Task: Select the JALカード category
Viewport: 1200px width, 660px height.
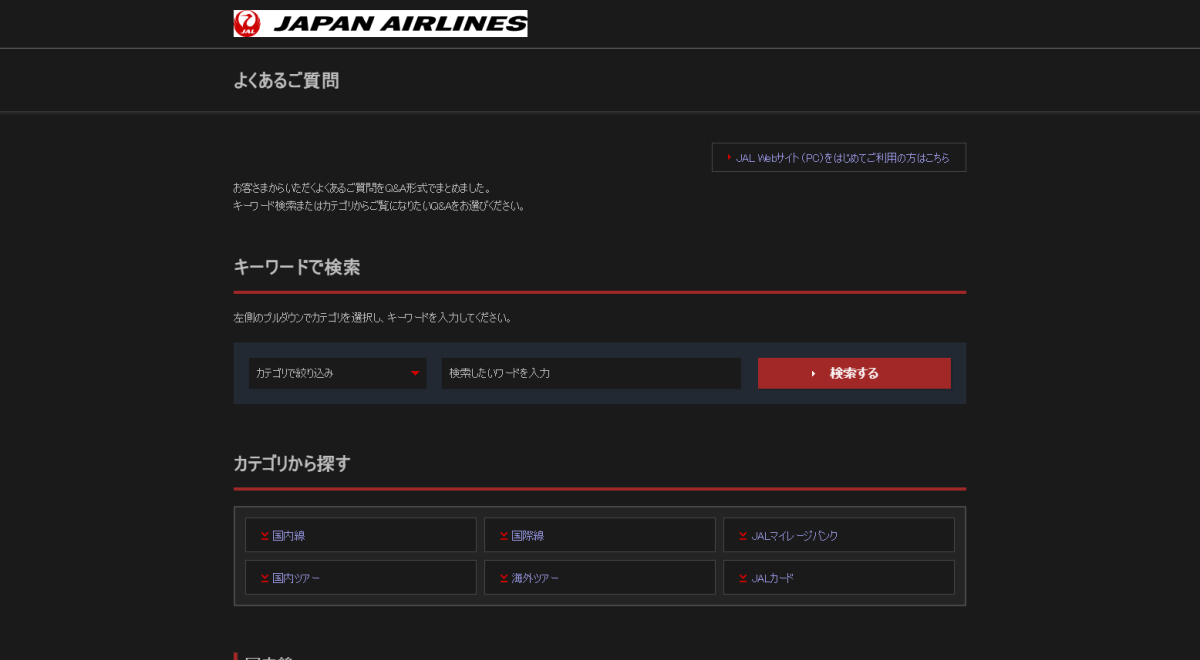Action: pos(839,578)
